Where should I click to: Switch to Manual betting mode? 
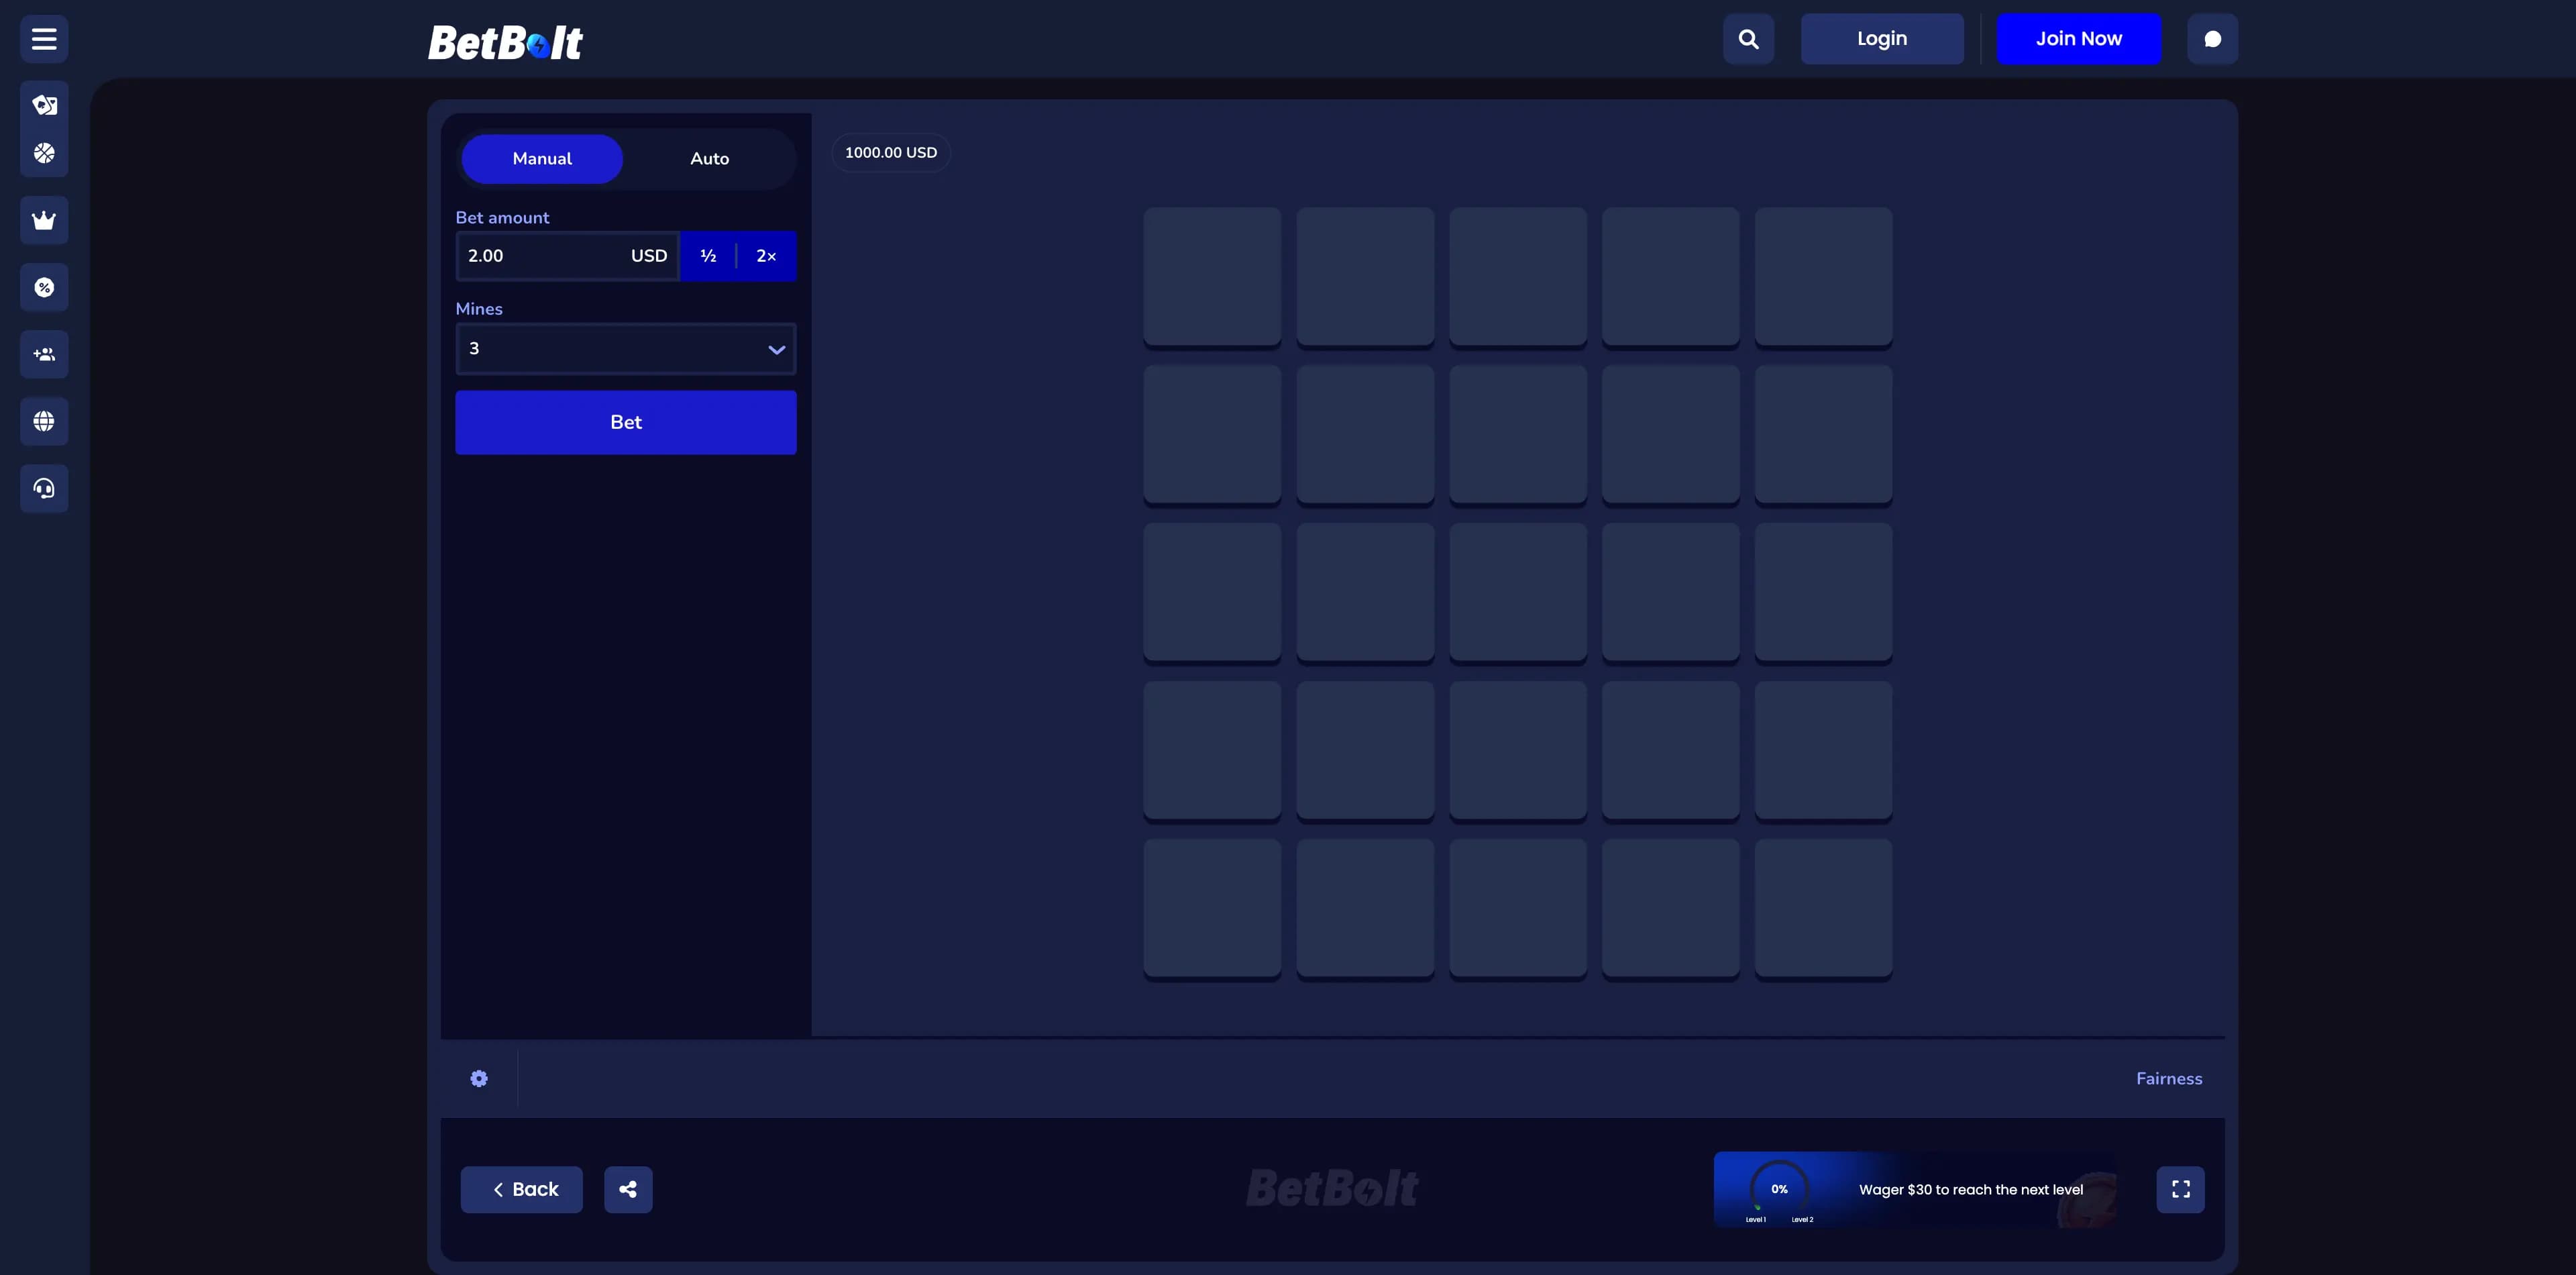[542, 159]
